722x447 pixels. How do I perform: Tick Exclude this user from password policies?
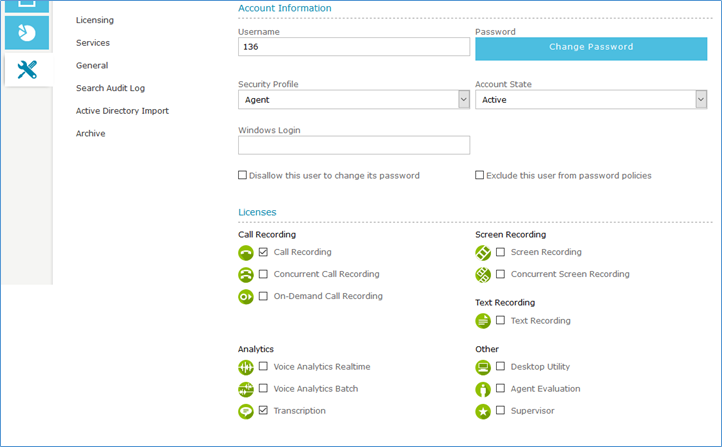coord(480,175)
